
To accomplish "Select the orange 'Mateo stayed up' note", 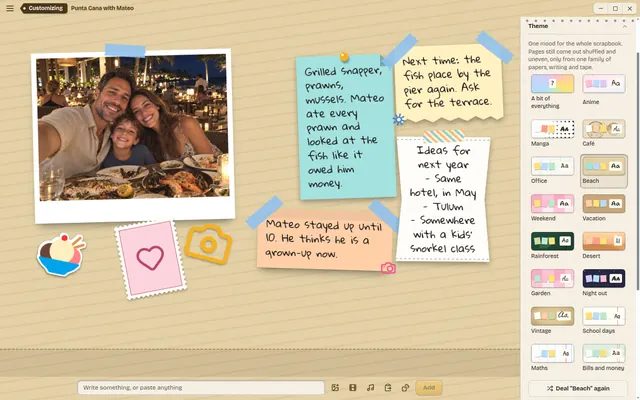I will 324,240.
